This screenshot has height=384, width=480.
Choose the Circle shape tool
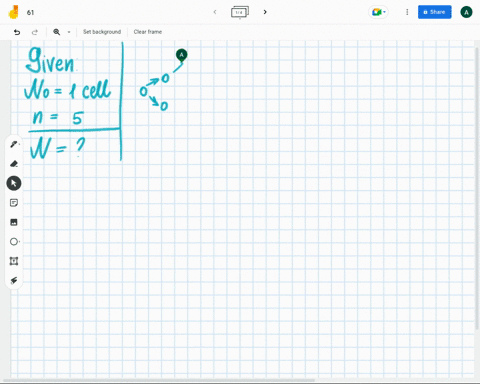[x=14, y=242]
